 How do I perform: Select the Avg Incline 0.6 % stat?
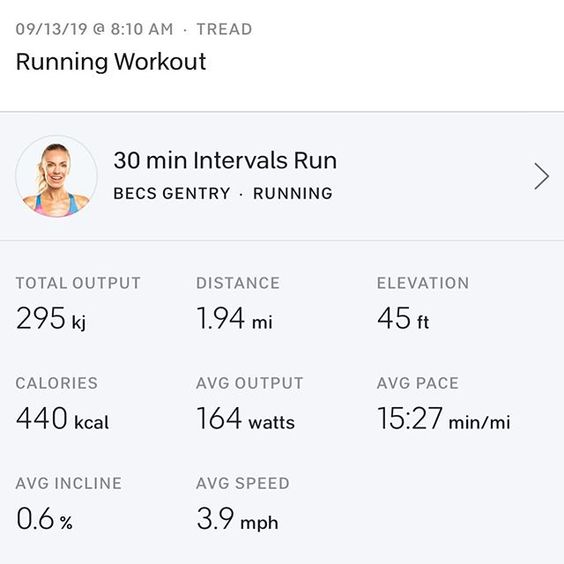click(69, 504)
